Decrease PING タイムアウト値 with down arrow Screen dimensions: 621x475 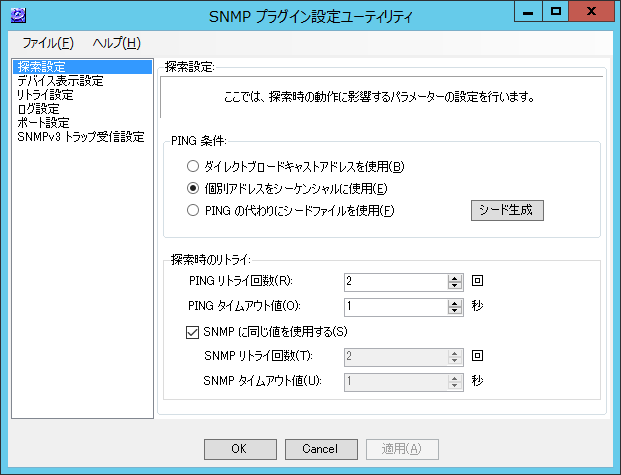click(x=455, y=311)
